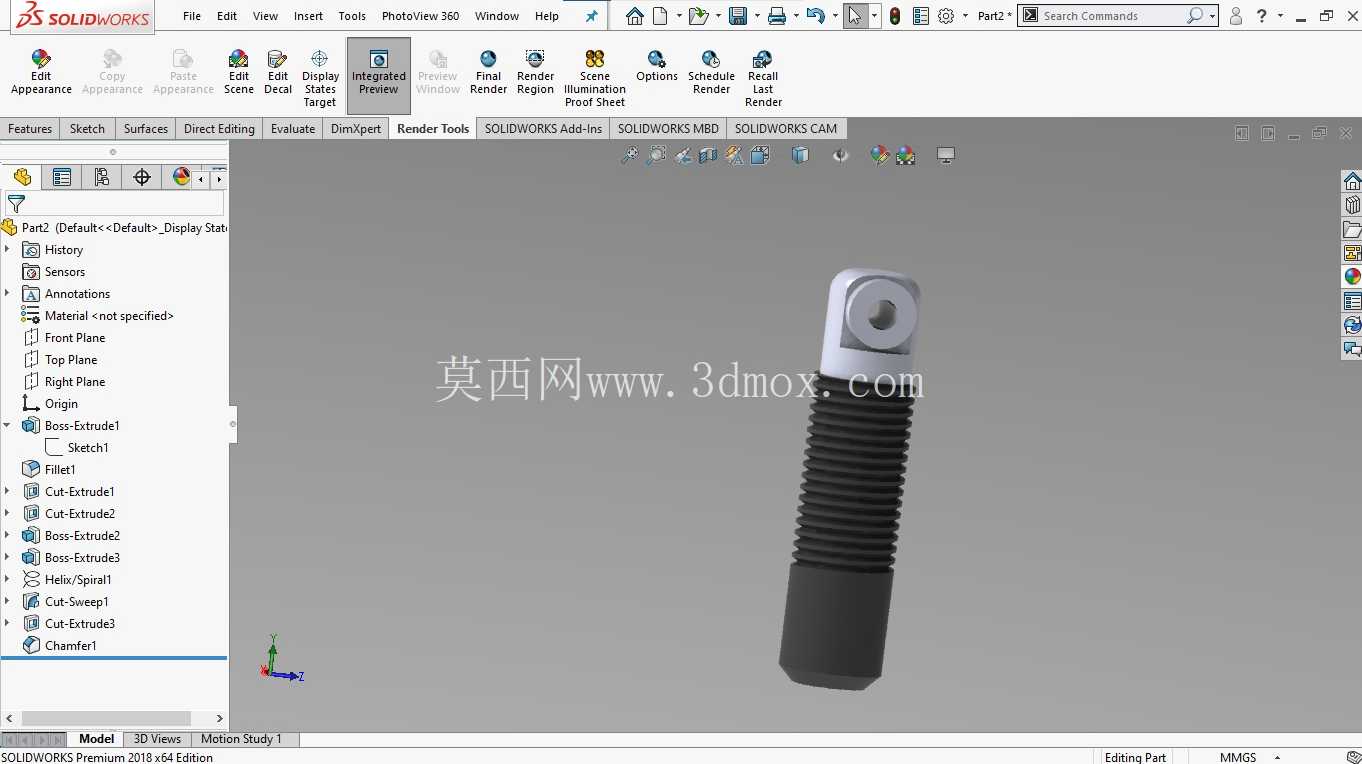1362x764 pixels.
Task: Expand the Annotations folder
Action: pyautogui.click(x=7, y=293)
